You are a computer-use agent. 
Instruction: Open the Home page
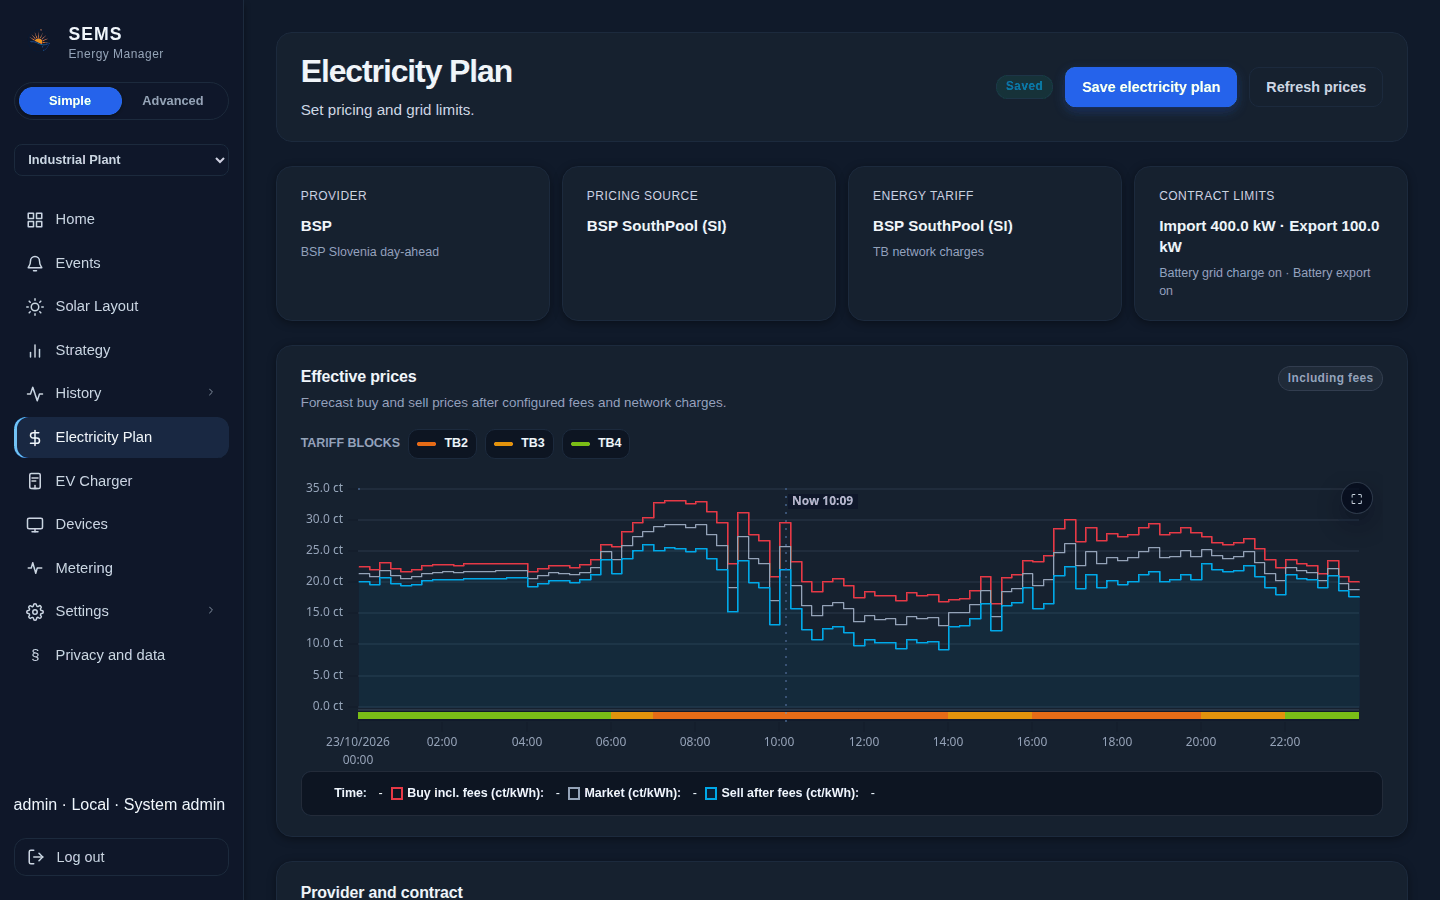click(121, 220)
